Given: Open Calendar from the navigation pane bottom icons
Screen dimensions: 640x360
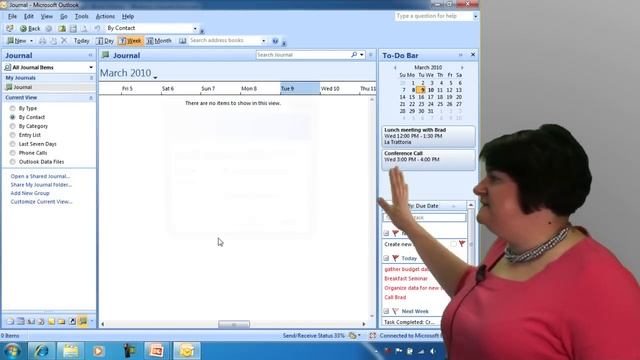Looking at the screenshot, I should 20,322.
